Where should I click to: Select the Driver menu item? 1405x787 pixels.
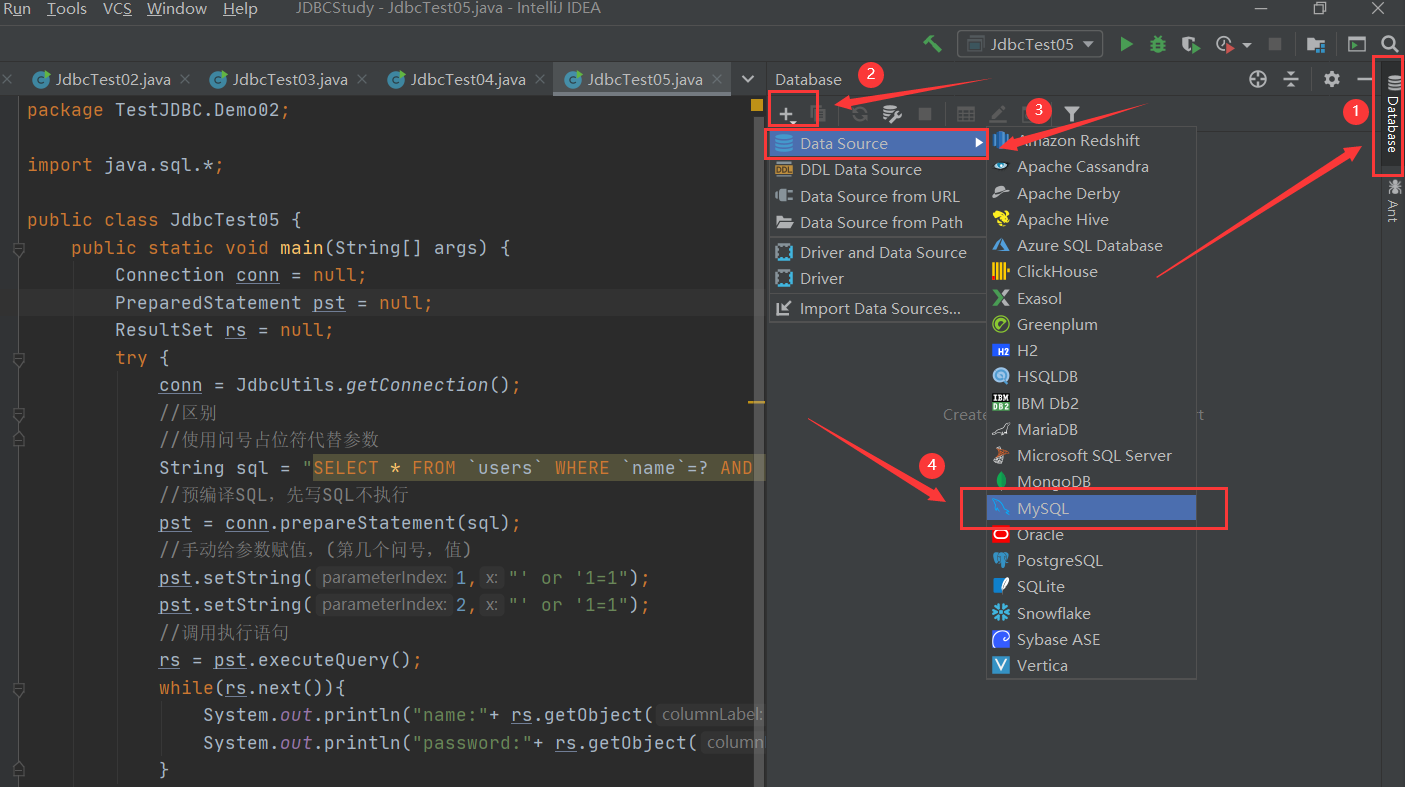tap(877, 278)
